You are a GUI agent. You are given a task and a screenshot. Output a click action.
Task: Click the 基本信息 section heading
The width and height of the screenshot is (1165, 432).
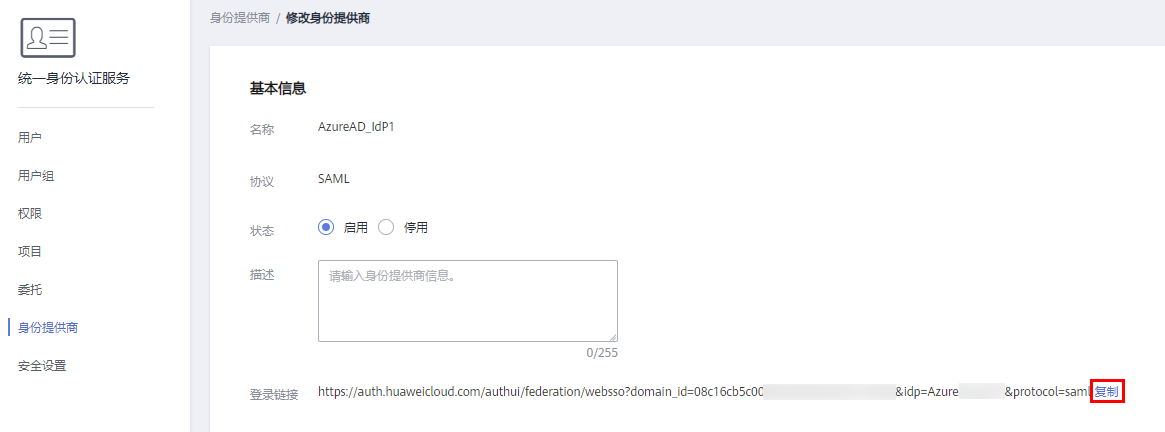pos(278,88)
